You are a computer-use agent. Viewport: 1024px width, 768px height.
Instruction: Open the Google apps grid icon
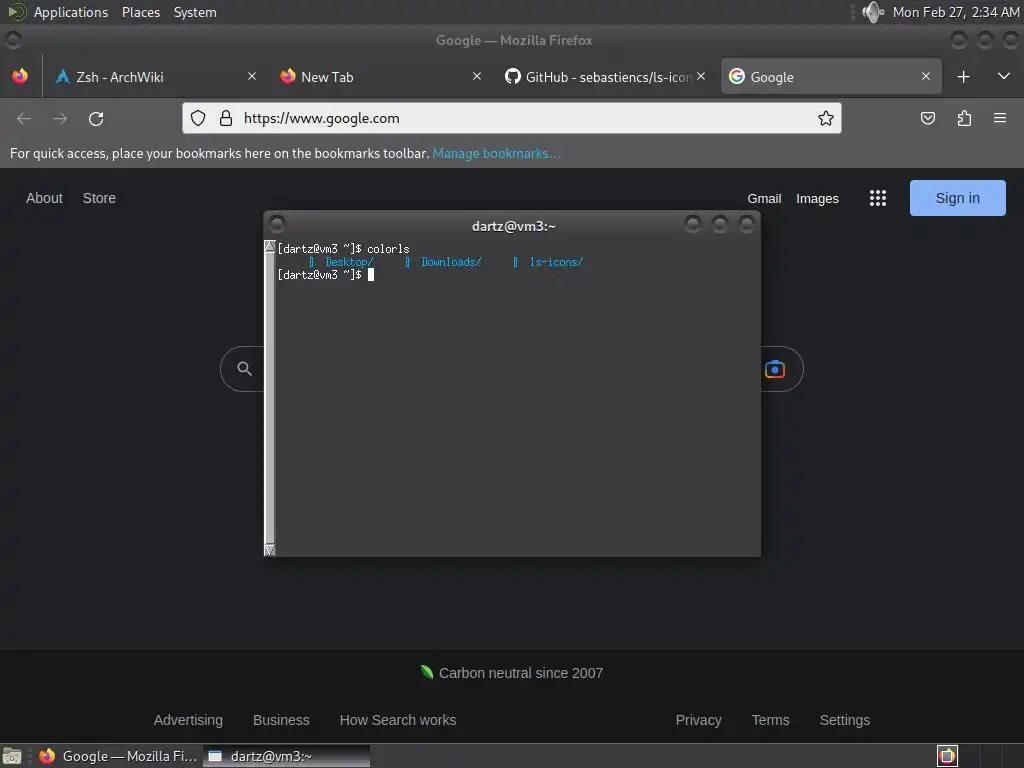[878, 198]
